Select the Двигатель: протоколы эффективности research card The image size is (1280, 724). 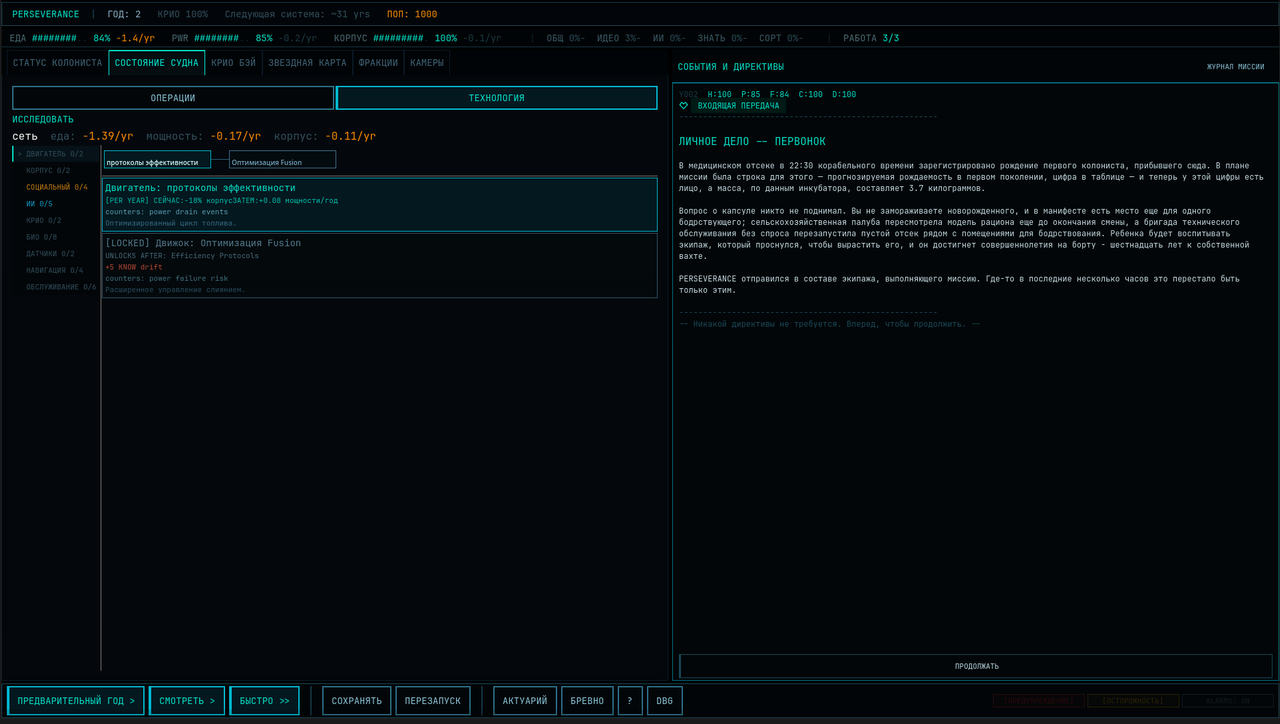(380, 205)
